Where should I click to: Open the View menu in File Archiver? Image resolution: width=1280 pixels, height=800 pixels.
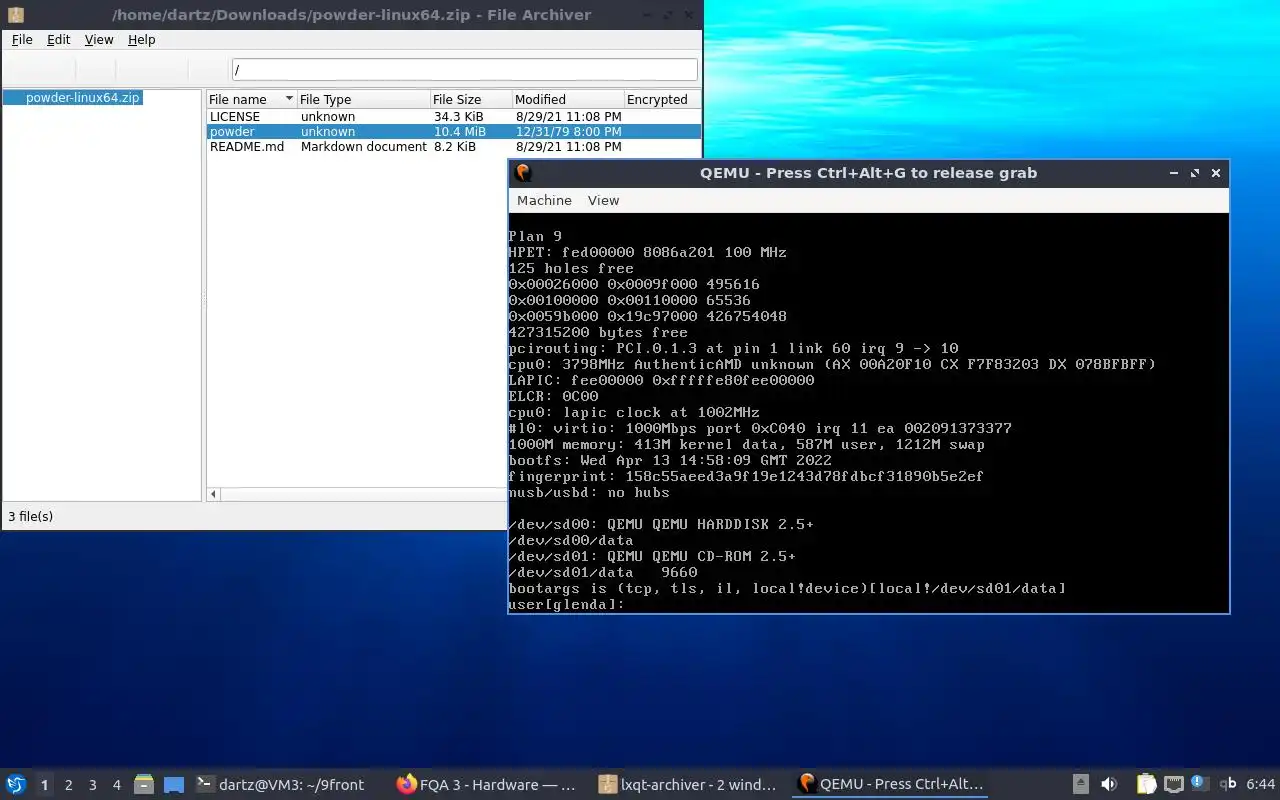point(99,40)
